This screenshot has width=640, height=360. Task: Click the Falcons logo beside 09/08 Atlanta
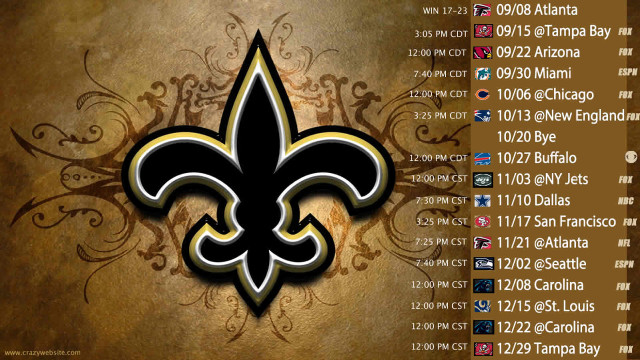click(x=482, y=10)
